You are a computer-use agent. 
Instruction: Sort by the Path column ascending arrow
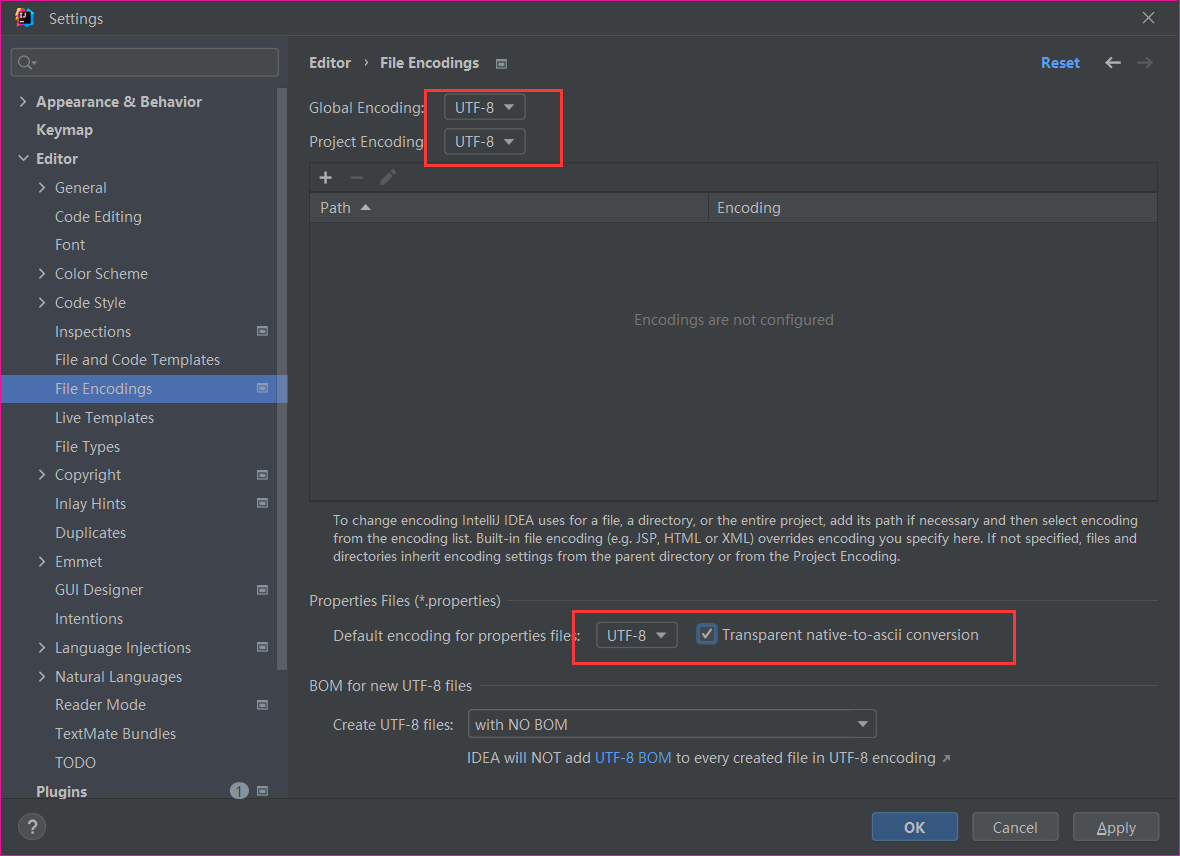click(366, 208)
